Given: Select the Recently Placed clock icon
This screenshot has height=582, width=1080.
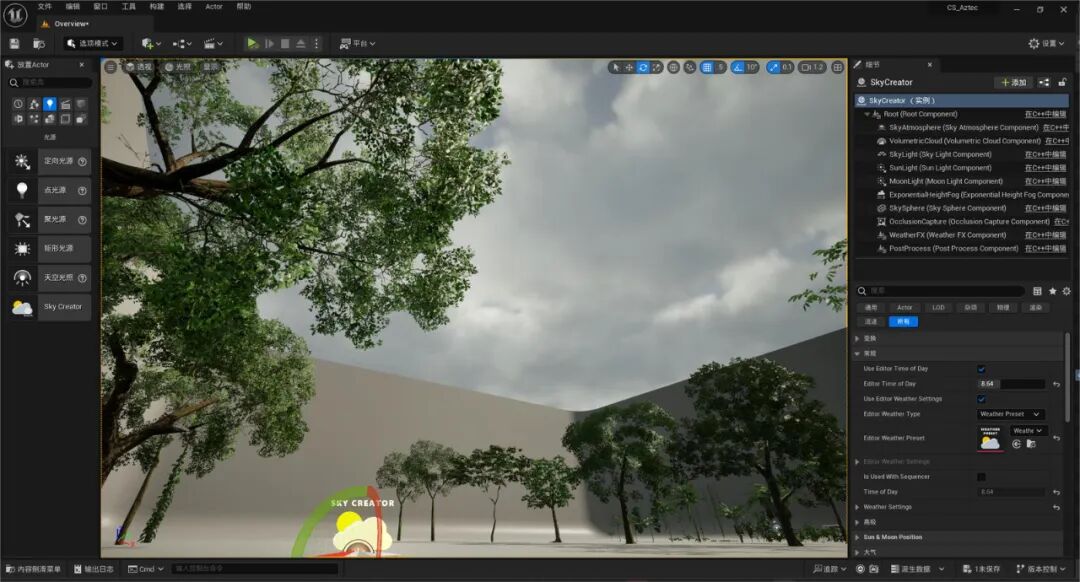Looking at the screenshot, I should click(x=18, y=104).
